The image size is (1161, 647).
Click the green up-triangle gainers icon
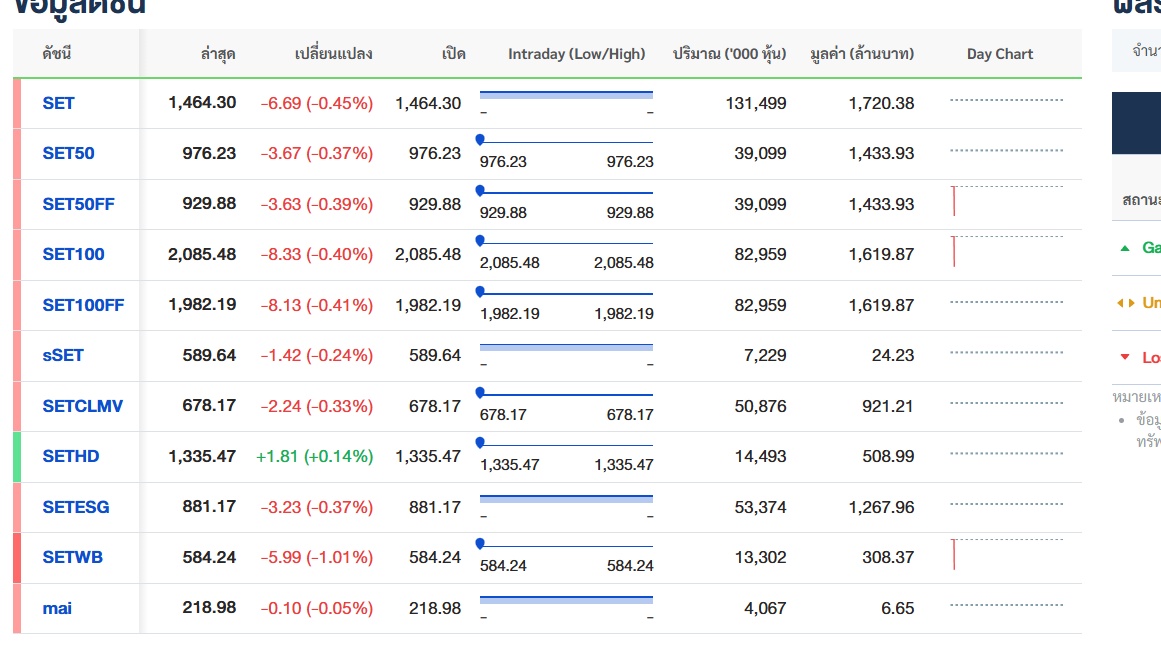(1125, 248)
